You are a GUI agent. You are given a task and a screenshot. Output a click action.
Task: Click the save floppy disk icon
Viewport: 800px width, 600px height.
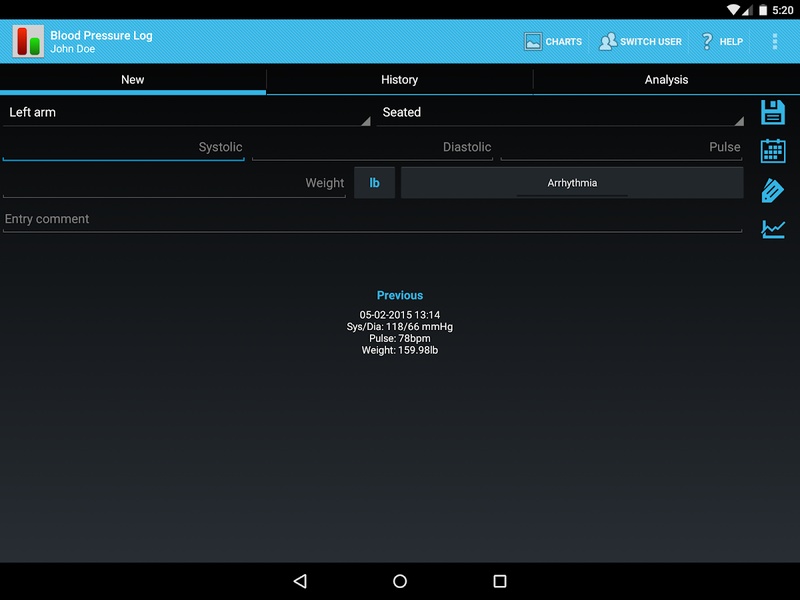coord(773,112)
